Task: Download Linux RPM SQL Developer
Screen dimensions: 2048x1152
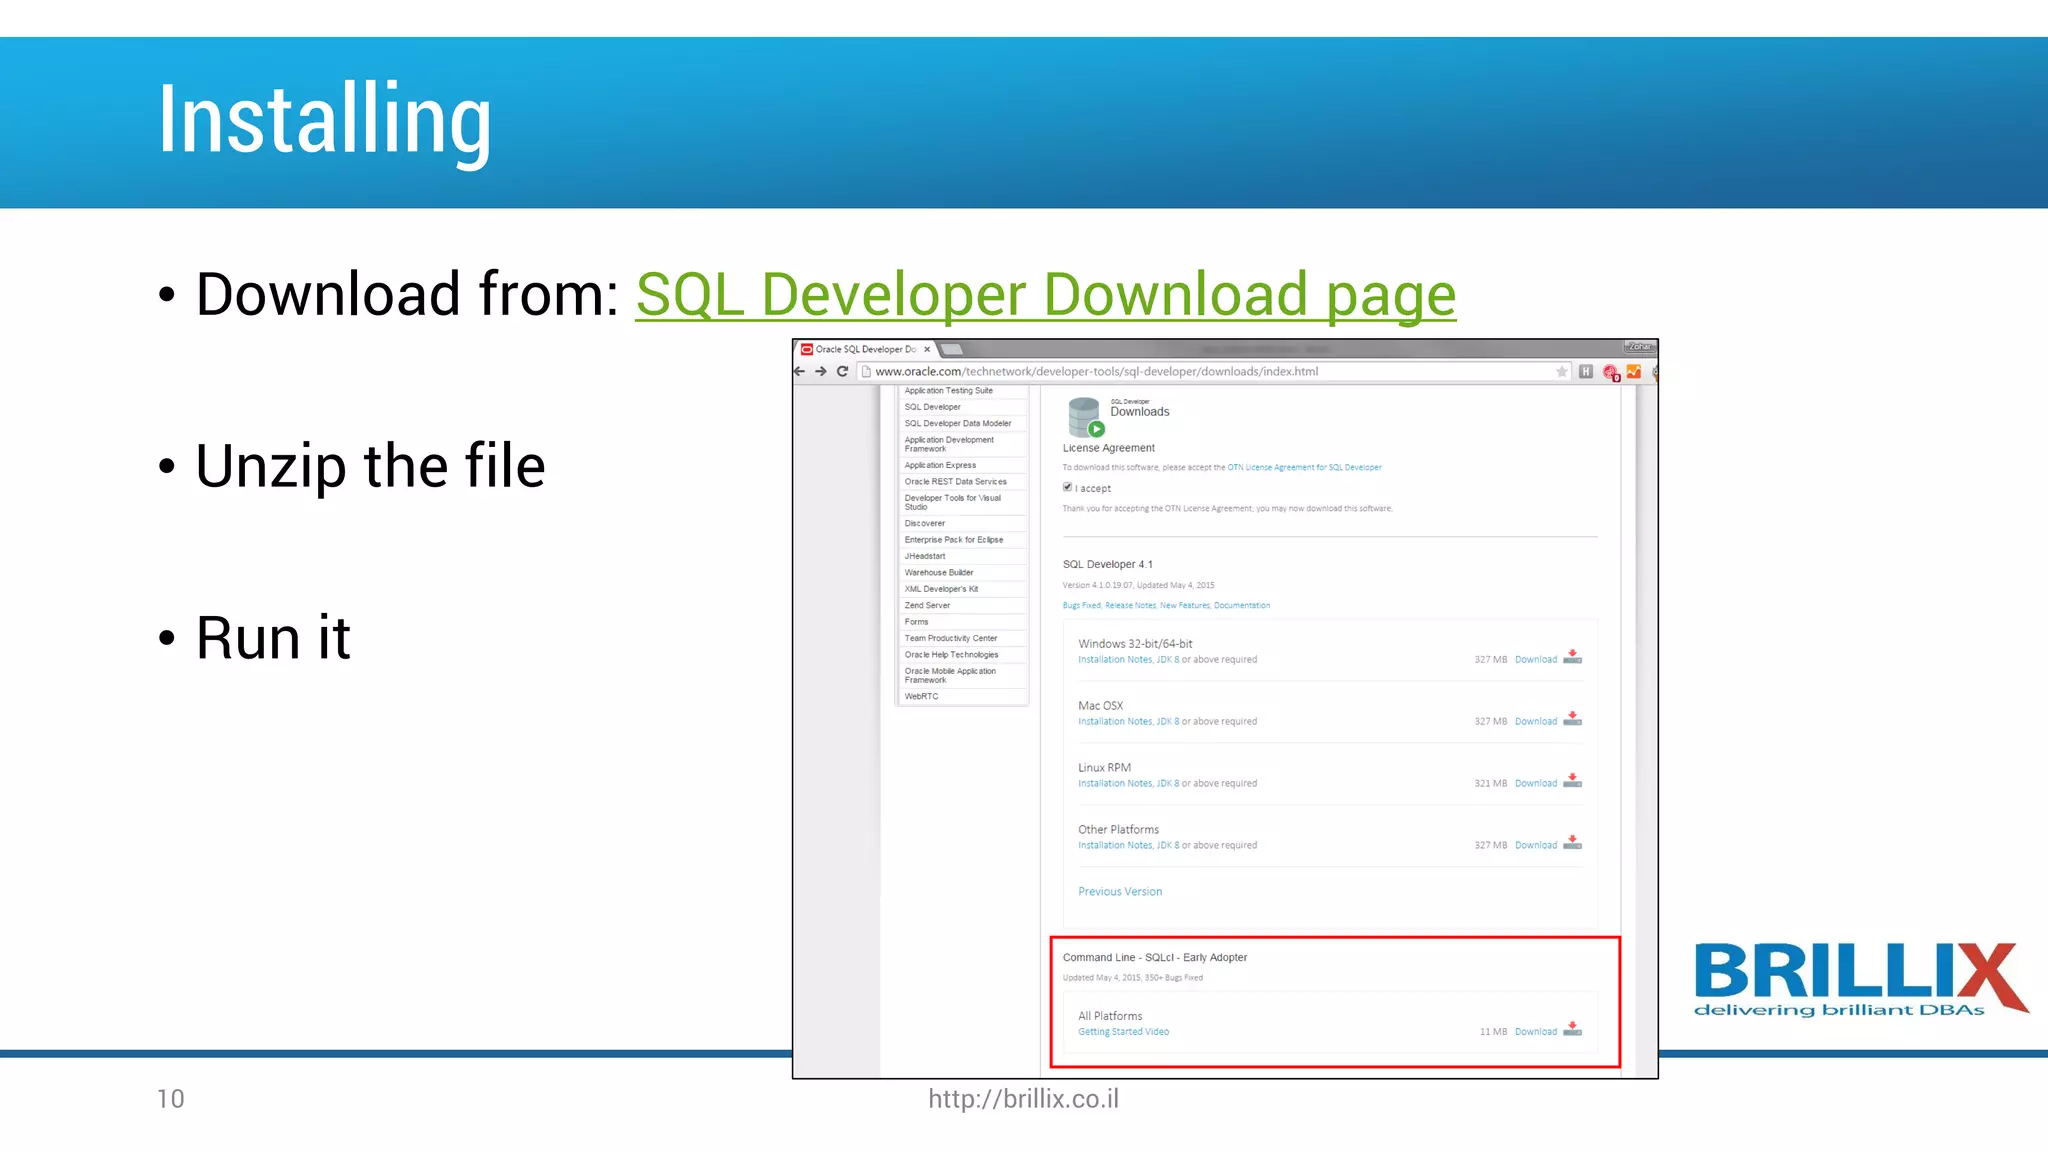Action: coord(1536,783)
